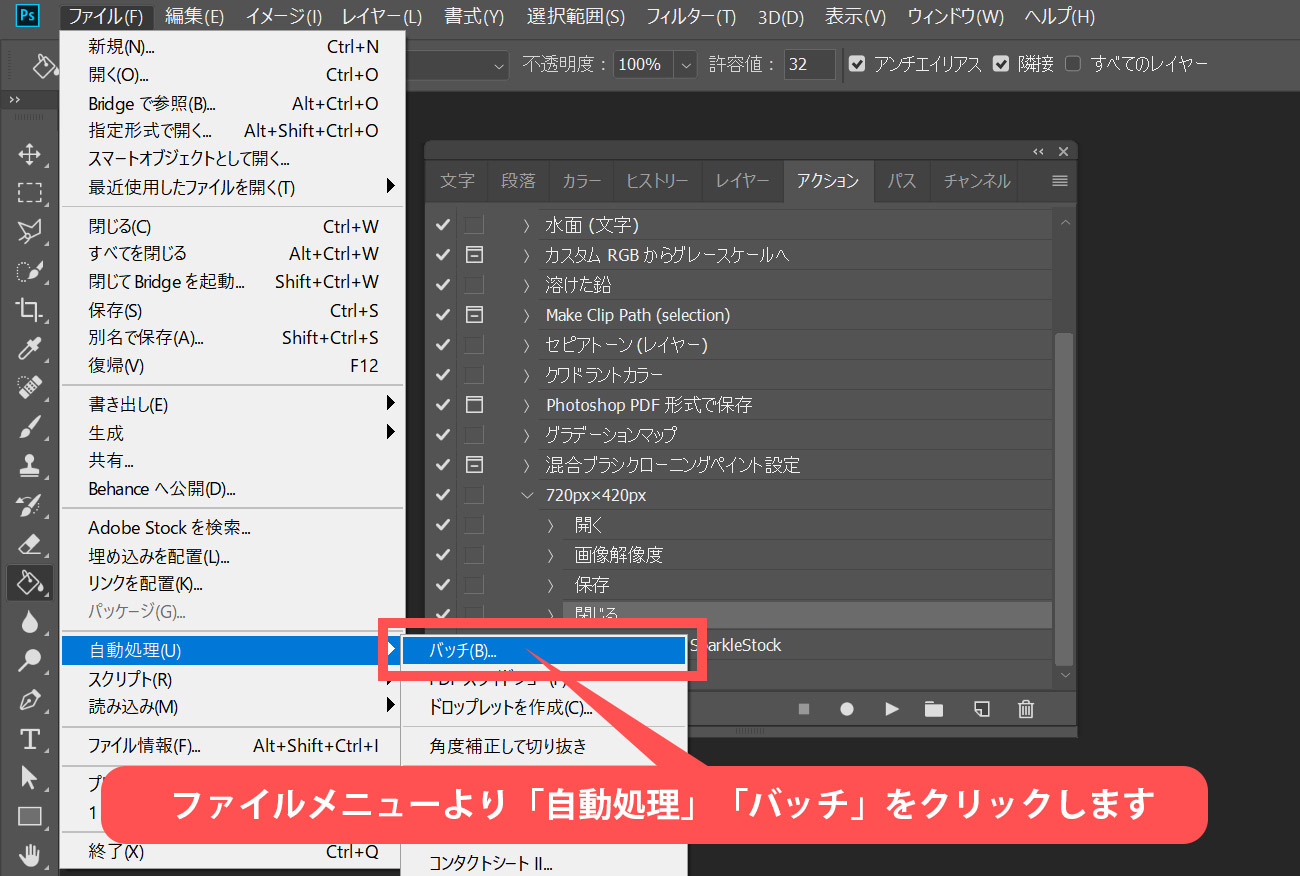Viewport: 1300px width, 876px height.
Task: Expand the セピアトーン (レイヤー) action
Action: [x=526, y=345]
